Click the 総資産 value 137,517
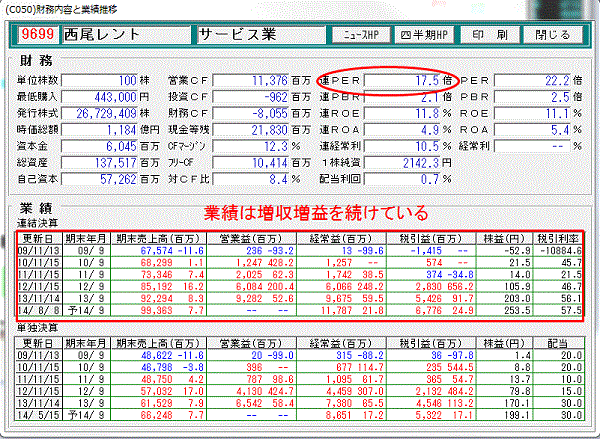The width and height of the screenshot is (600, 439). coord(99,163)
